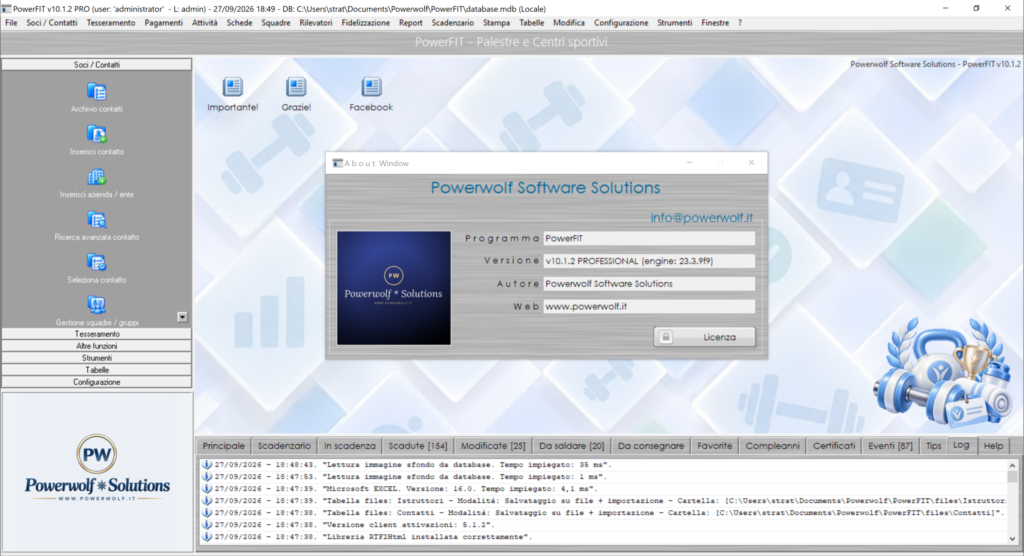Switch to the Scadenzario bottom tab
The width and height of the screenshot is (1024, 556).
(x=284, y=446)
